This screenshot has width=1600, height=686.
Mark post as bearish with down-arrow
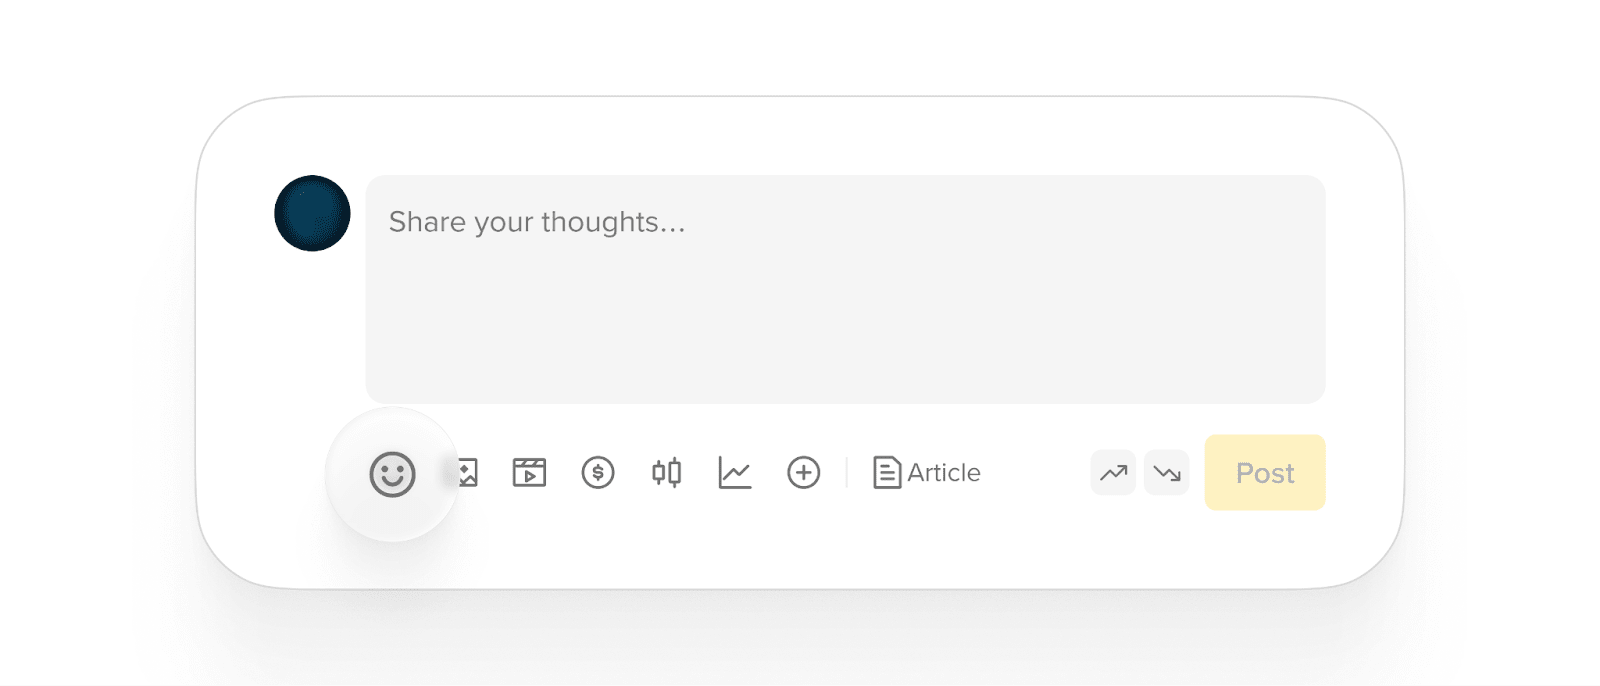1166,472
